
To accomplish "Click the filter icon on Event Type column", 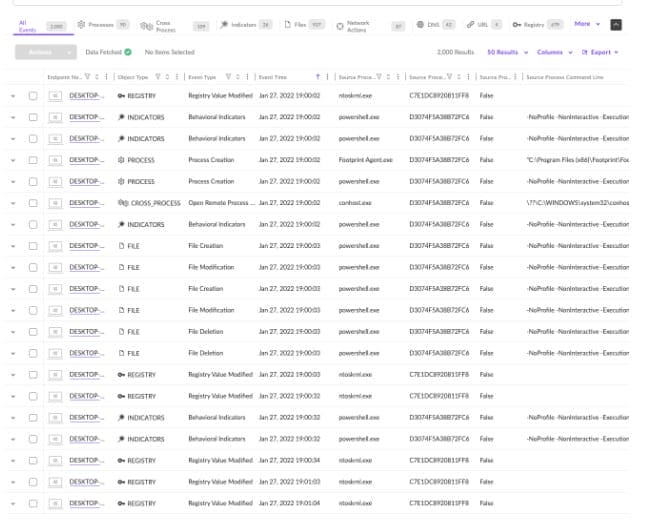I will [228, 76].
